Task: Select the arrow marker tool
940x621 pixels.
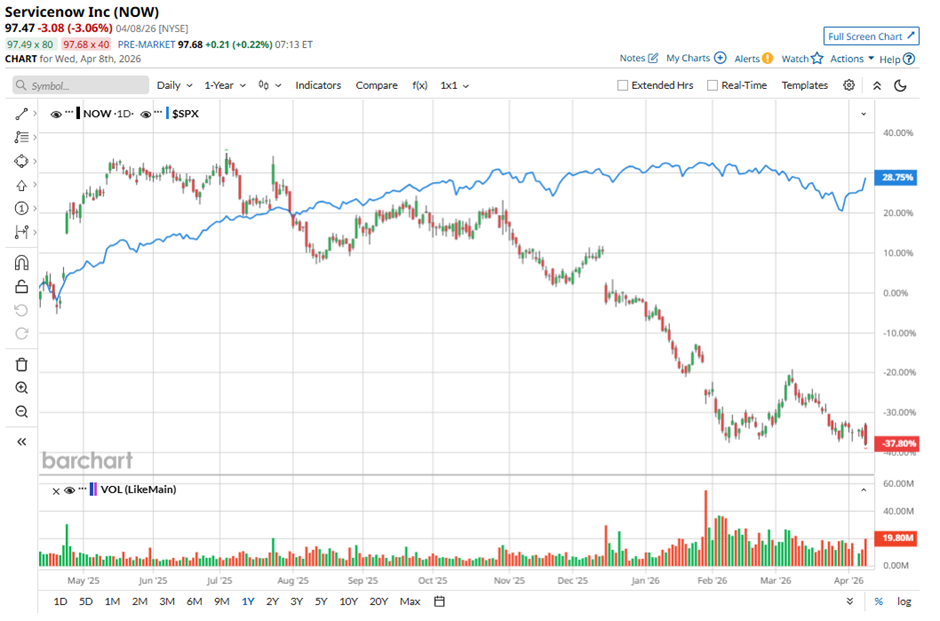Action: [22, 185]
